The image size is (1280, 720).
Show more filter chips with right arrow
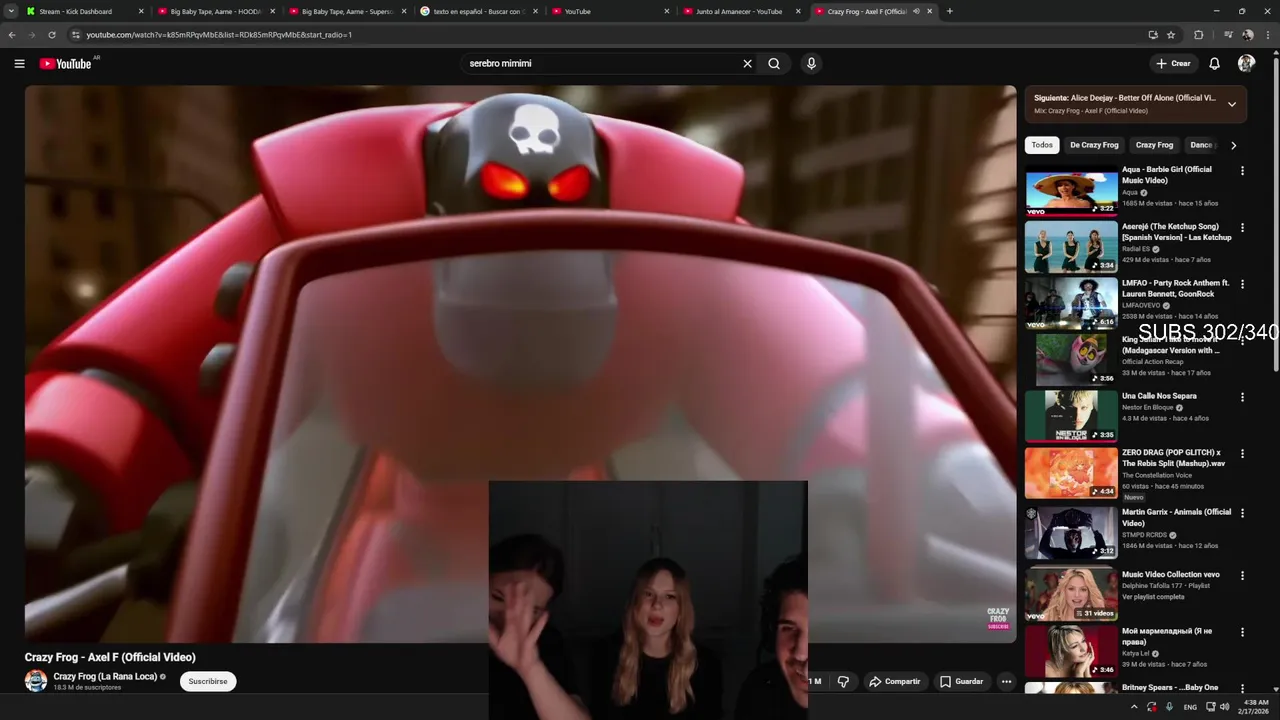click(1233, 145)
